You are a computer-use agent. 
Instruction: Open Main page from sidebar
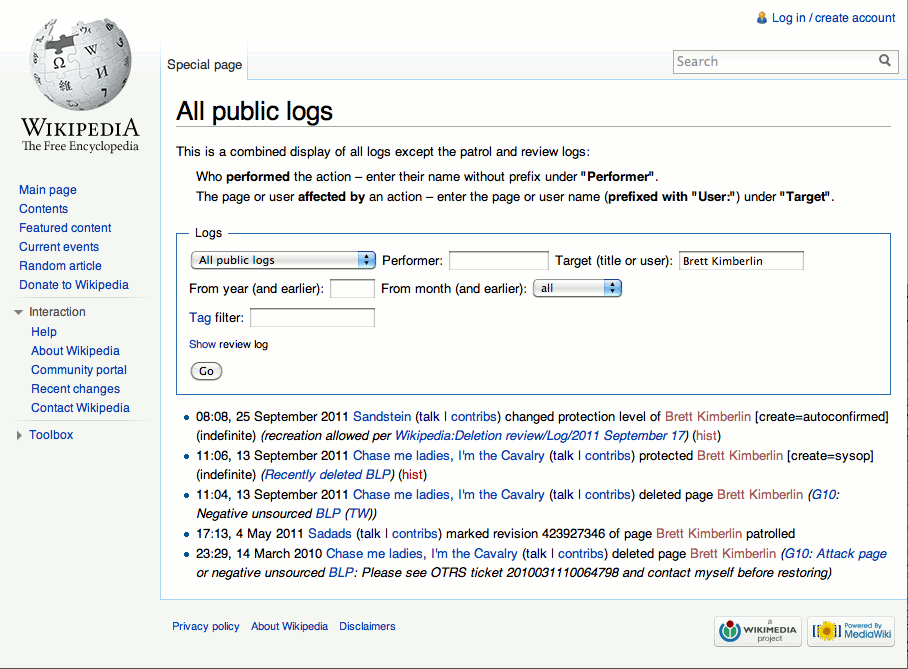[x=48, y=190]
